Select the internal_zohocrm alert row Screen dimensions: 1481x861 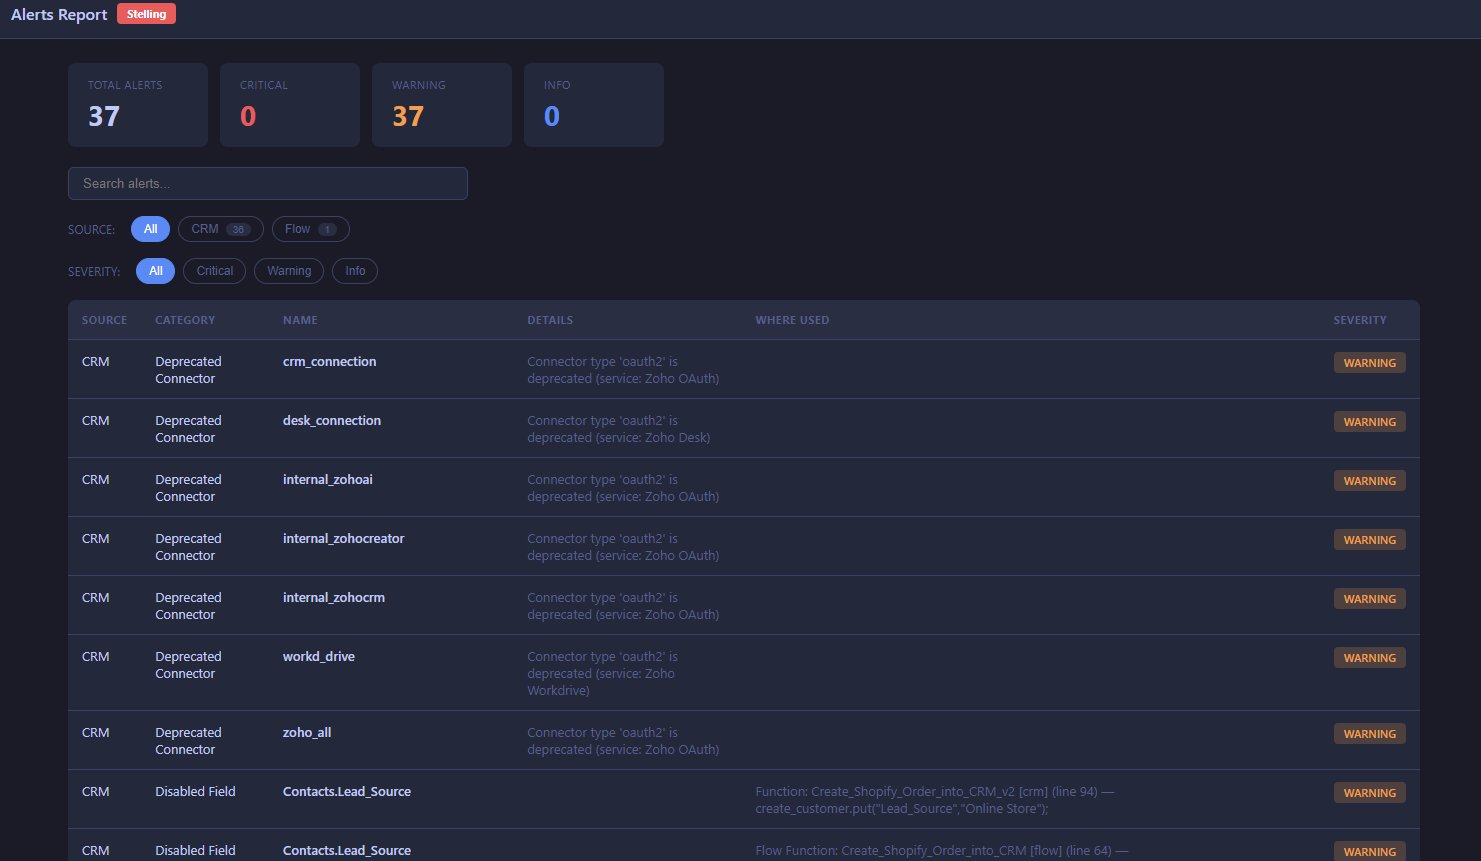tap(333, 597)
